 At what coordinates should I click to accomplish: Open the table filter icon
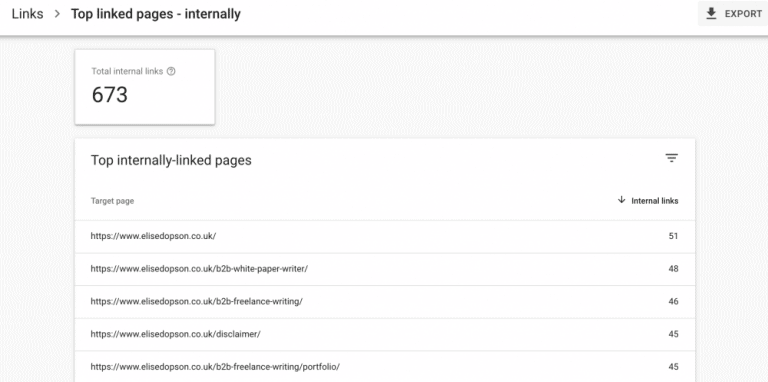(x=672, y=158)
